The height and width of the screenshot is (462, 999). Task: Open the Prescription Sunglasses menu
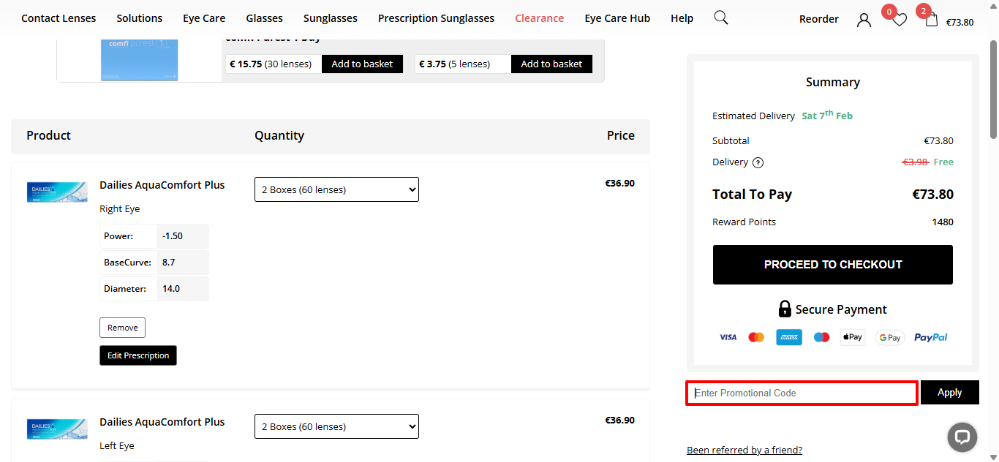click(436, 18)
